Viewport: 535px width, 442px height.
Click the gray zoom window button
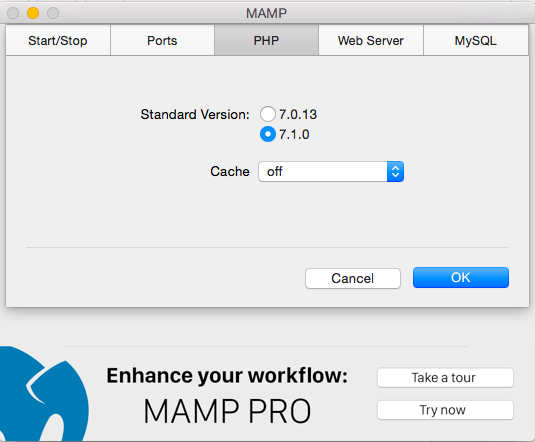[x=53, y=13]
